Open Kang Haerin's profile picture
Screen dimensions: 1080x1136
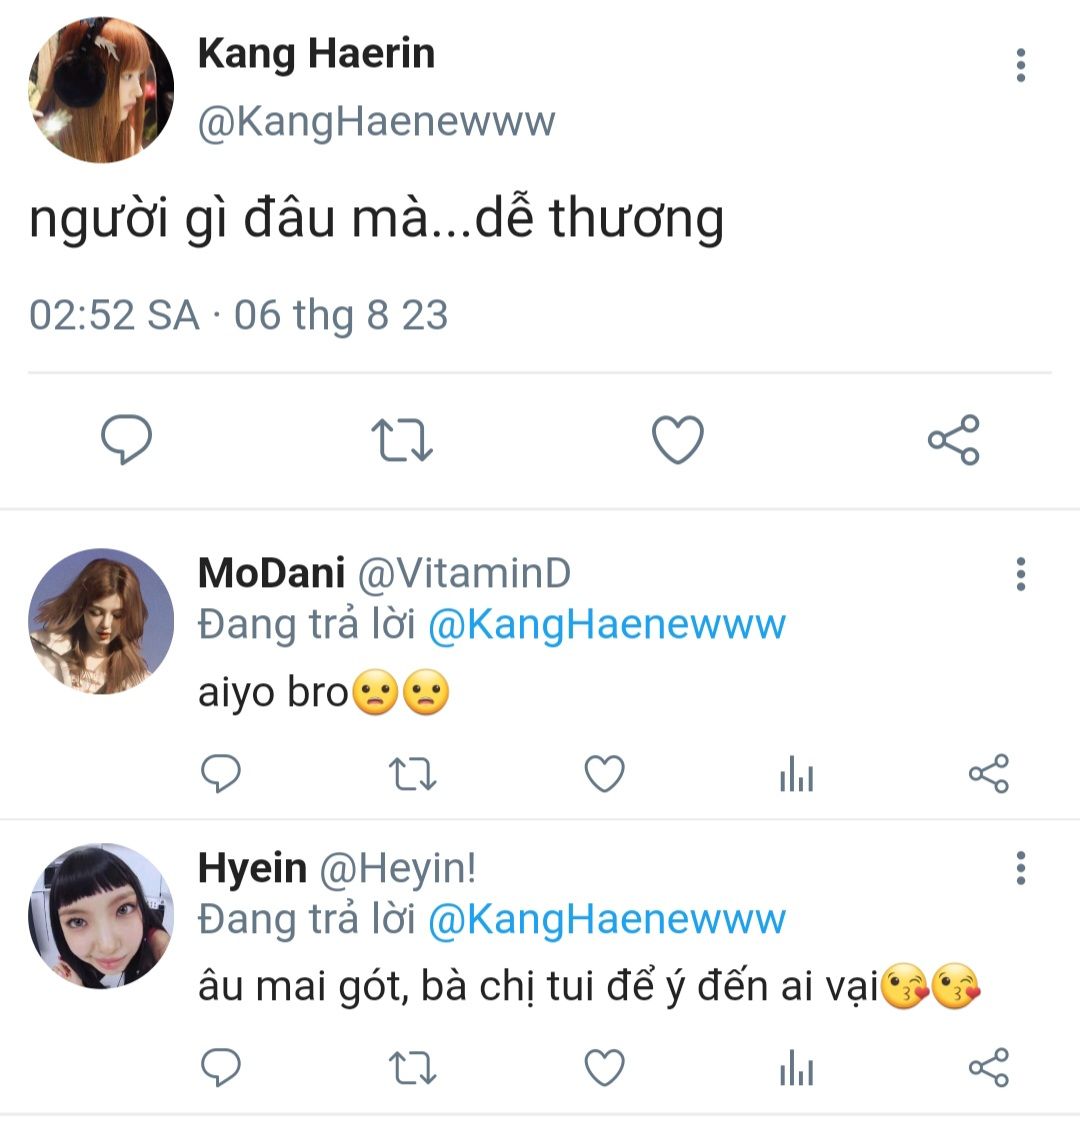pyautogui.click(x=101, y=89)
